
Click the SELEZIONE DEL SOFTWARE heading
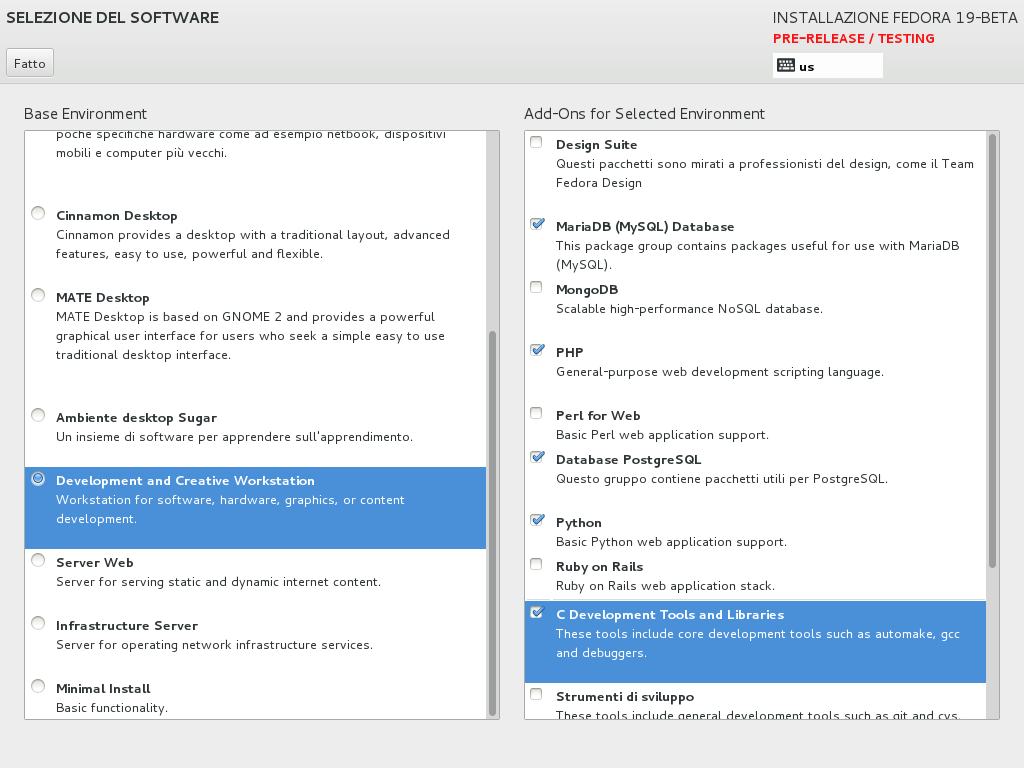pos(113,18)
